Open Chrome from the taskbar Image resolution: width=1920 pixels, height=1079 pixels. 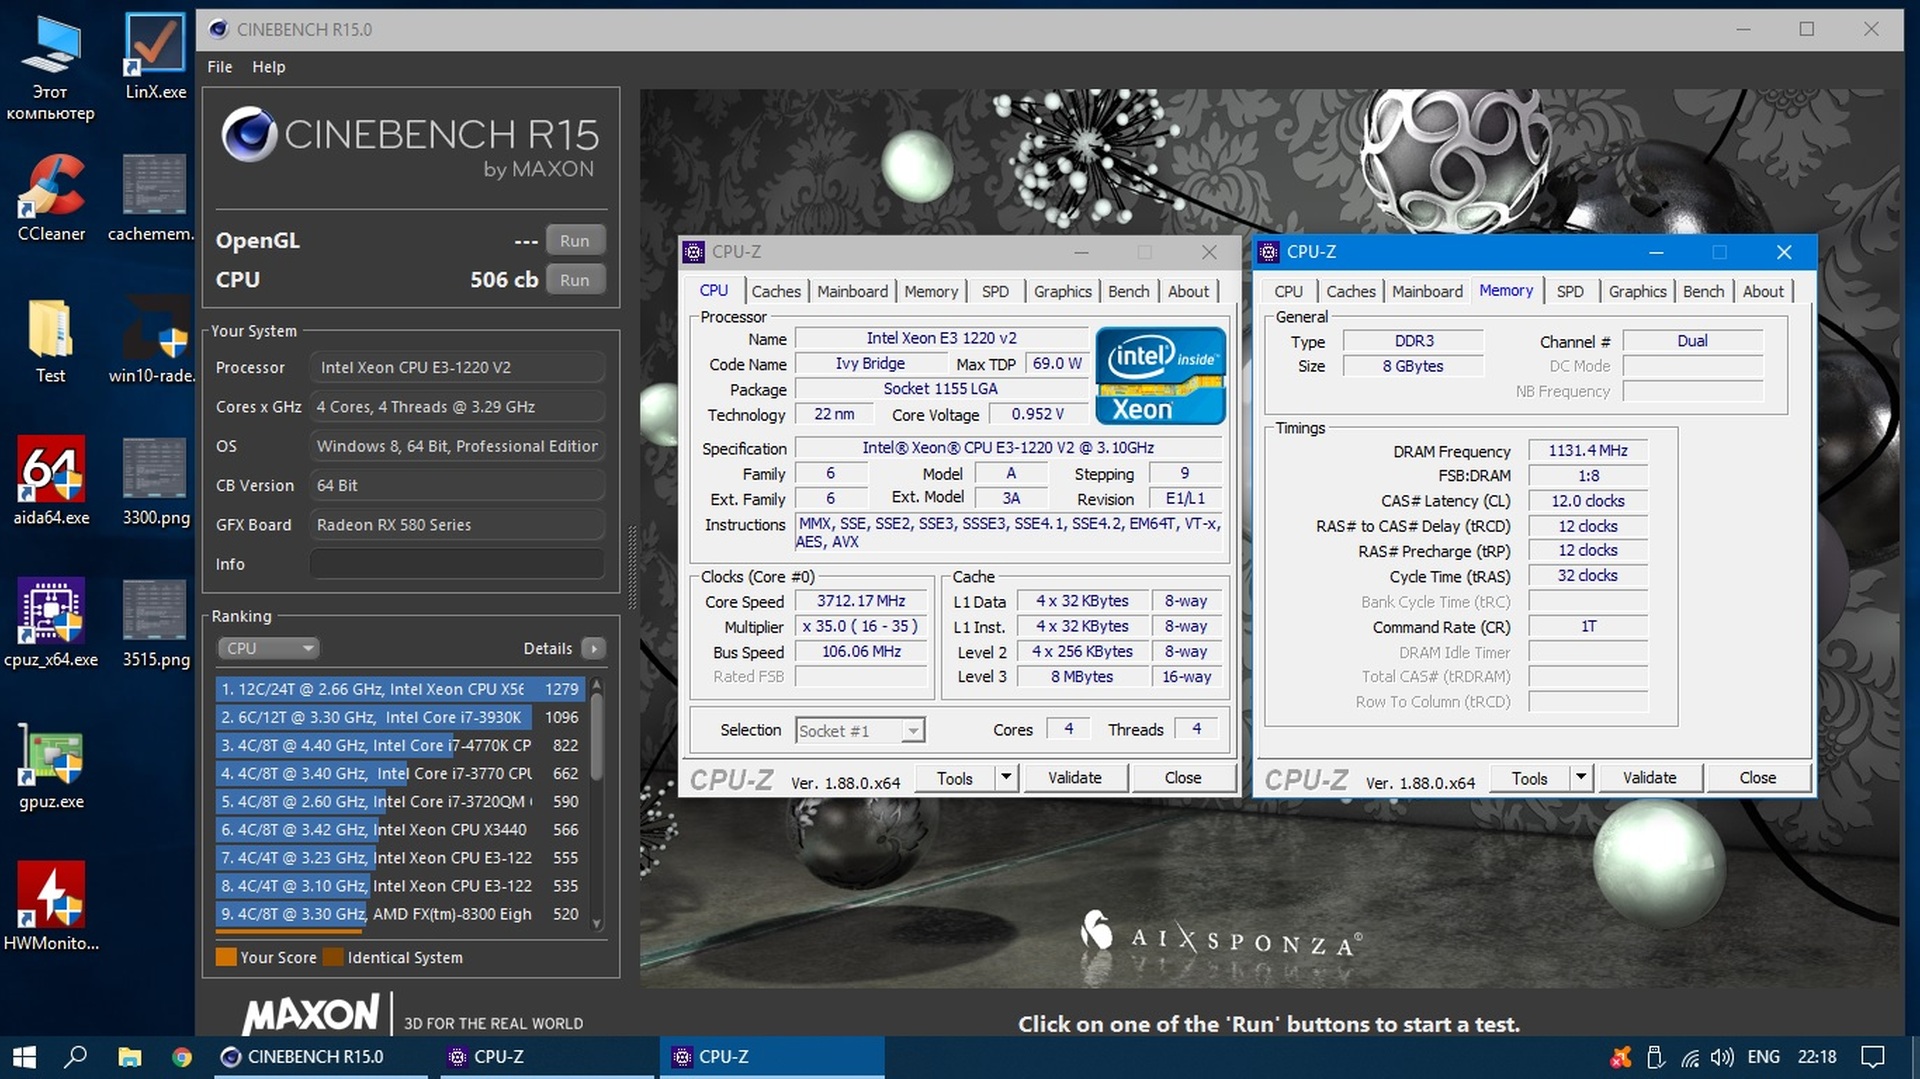coord(181,1057)
